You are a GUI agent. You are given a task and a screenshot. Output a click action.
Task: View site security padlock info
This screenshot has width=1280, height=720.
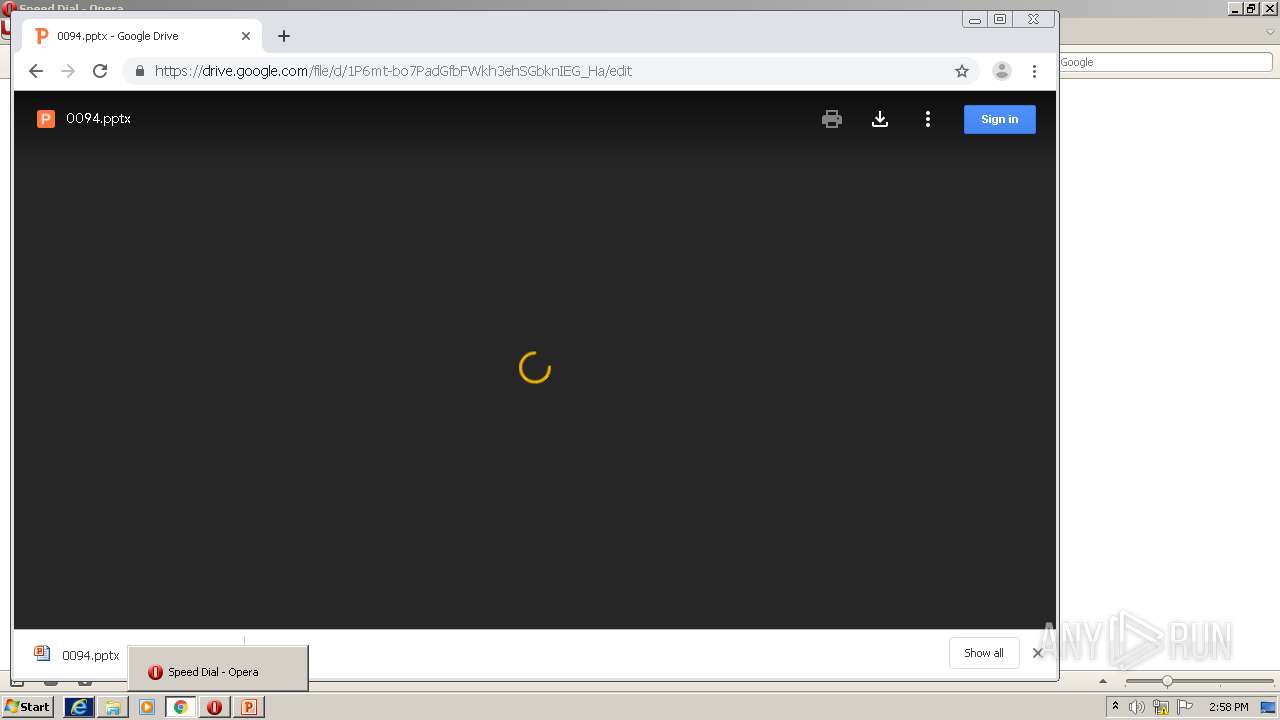click(x=139, y=71)
